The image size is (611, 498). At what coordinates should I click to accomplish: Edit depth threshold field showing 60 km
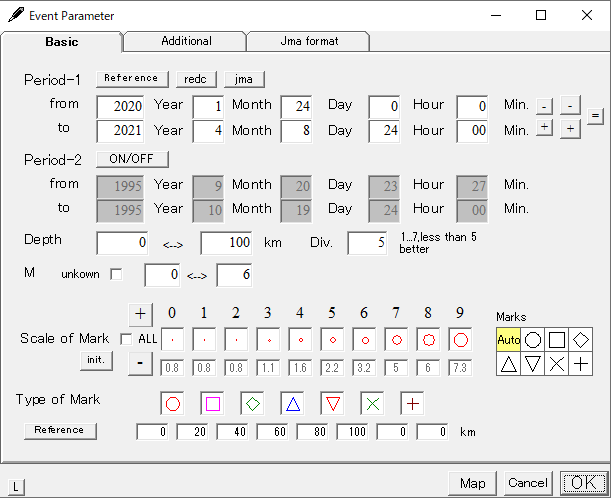click(272, 432)
